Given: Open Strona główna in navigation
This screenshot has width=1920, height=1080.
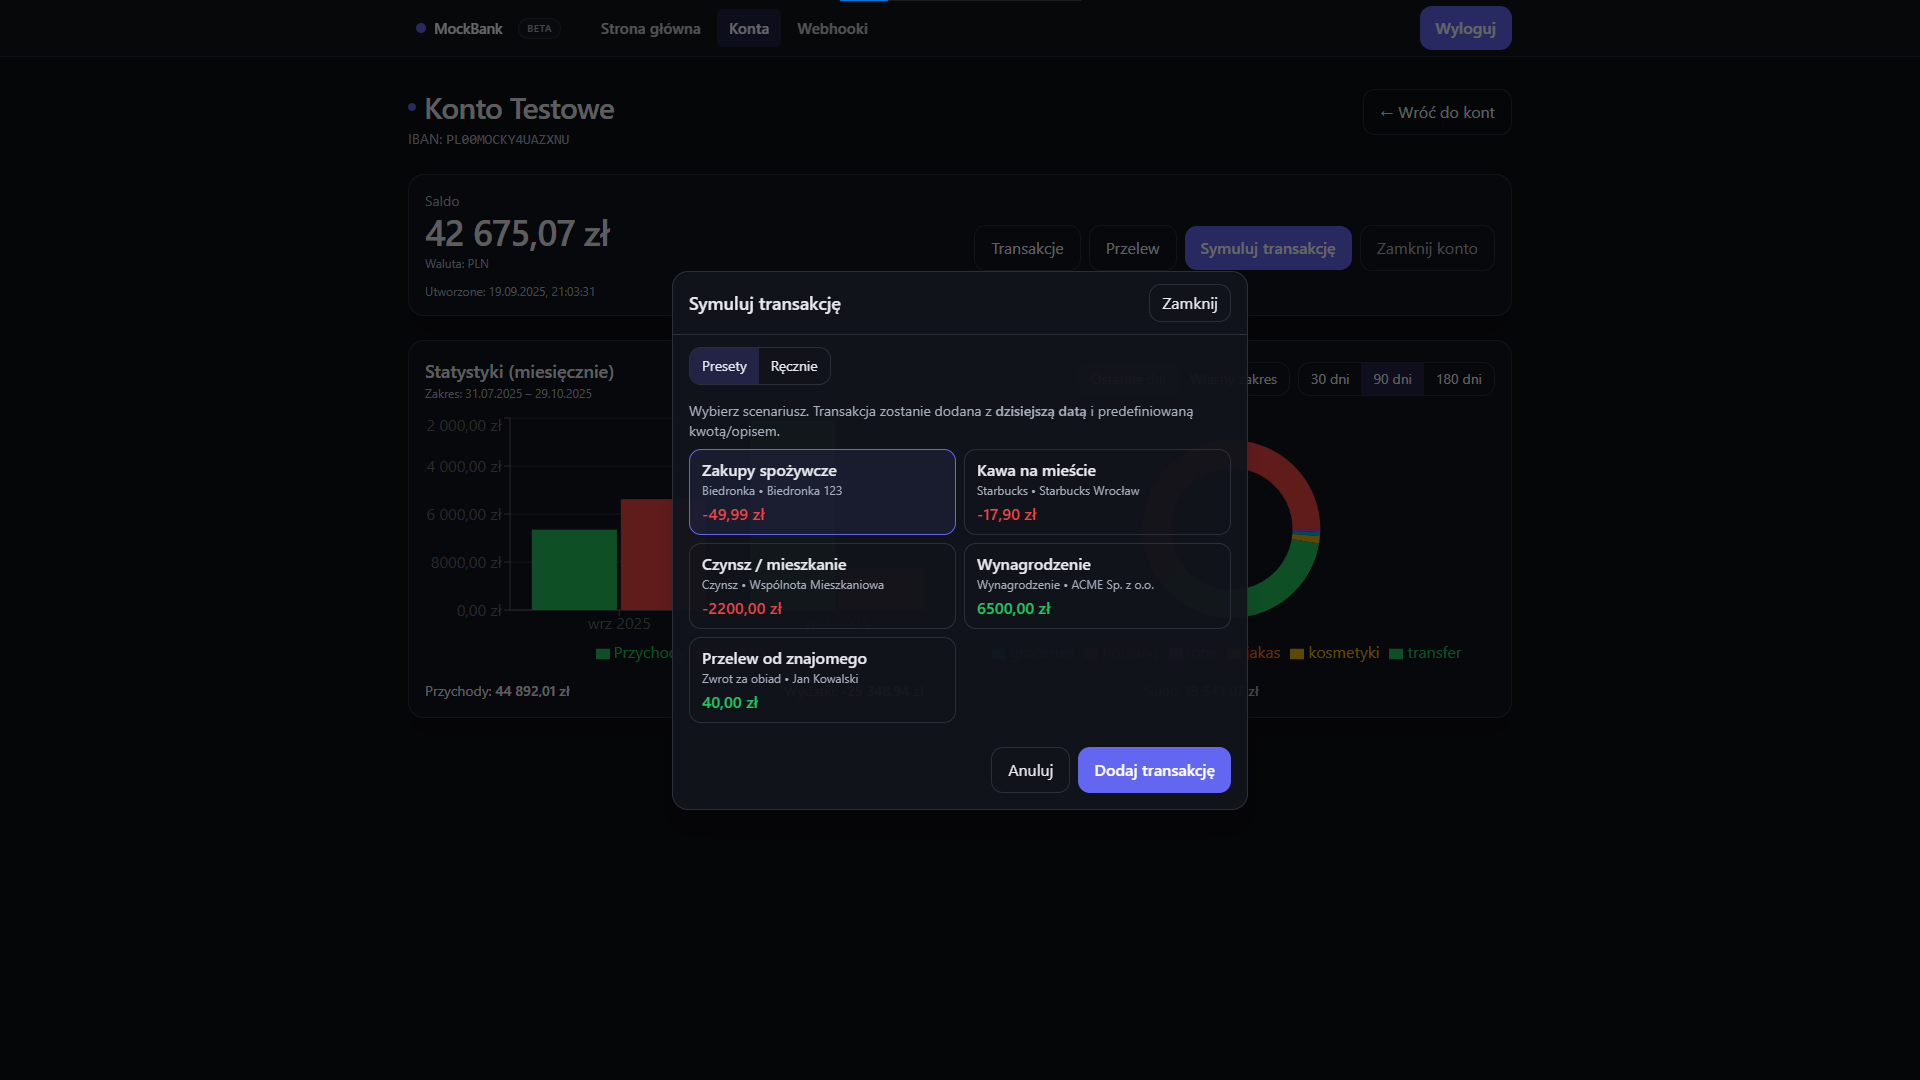Looking at the screenshot, I should 650,28.
